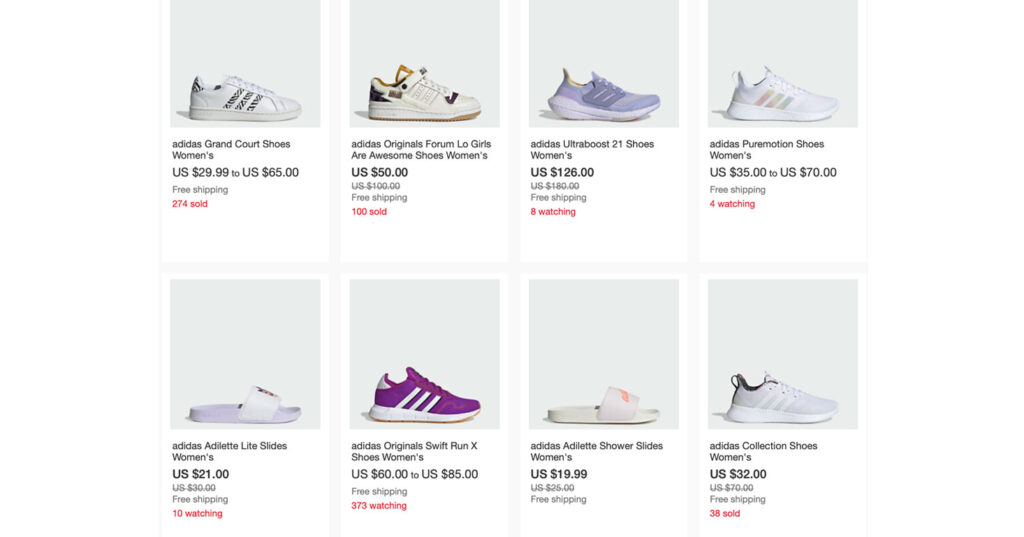Click the US $50.00 Forum Lo price

point(379,172)
